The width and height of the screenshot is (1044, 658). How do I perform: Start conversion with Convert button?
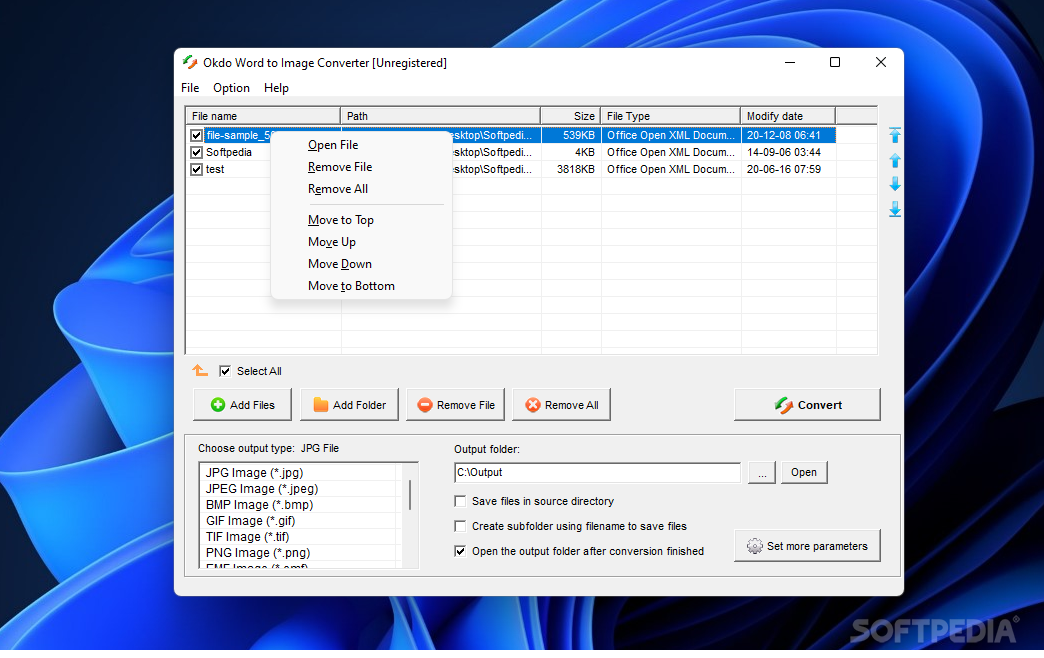(x=807, y=405)
